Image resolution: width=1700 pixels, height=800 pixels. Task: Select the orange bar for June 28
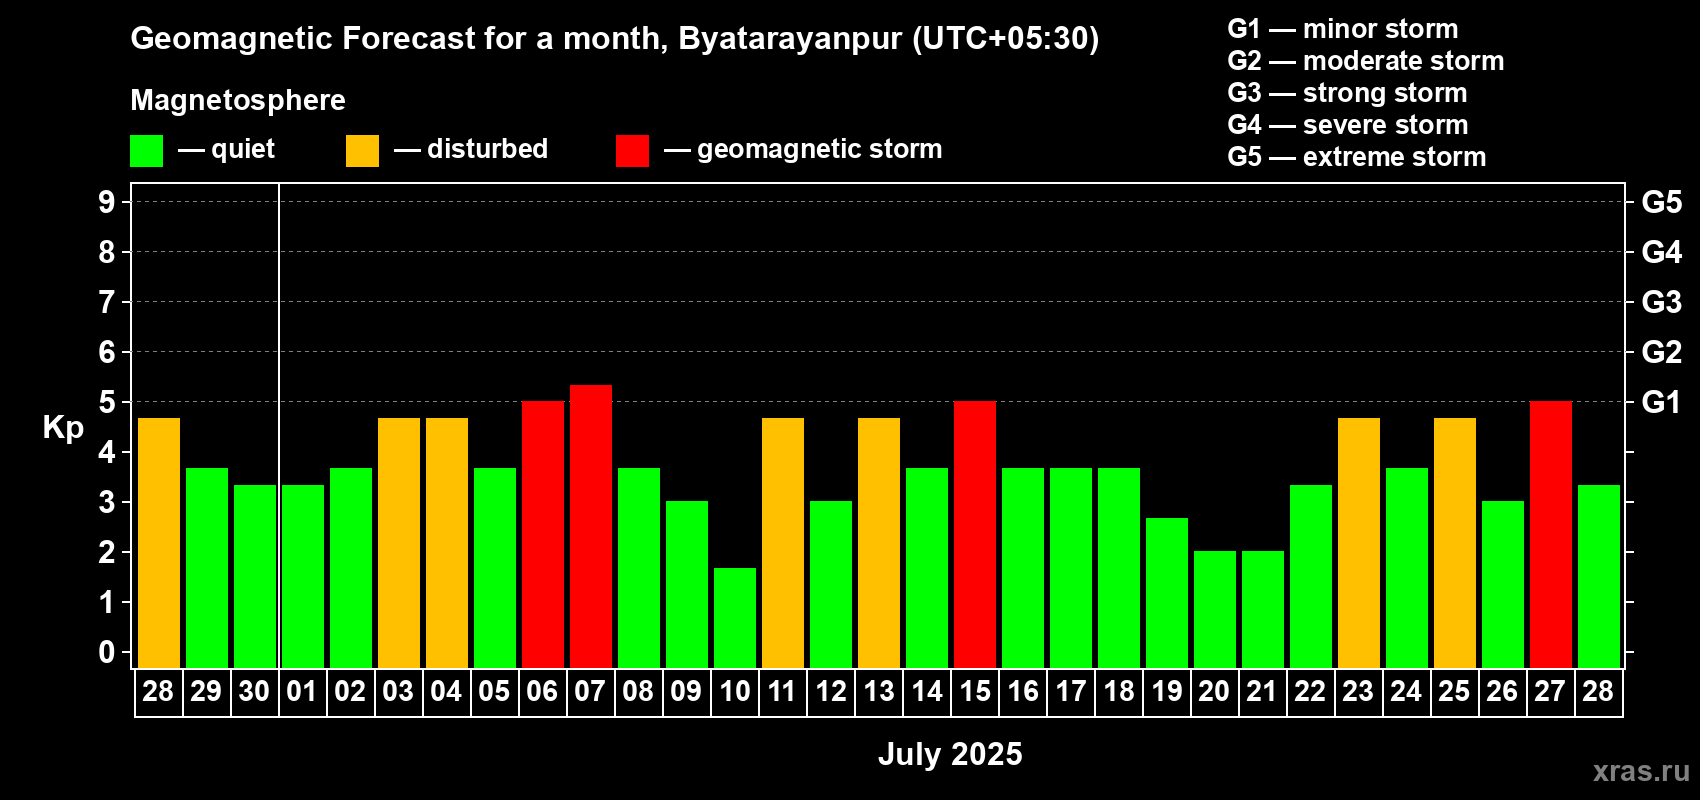pos(159,543)
